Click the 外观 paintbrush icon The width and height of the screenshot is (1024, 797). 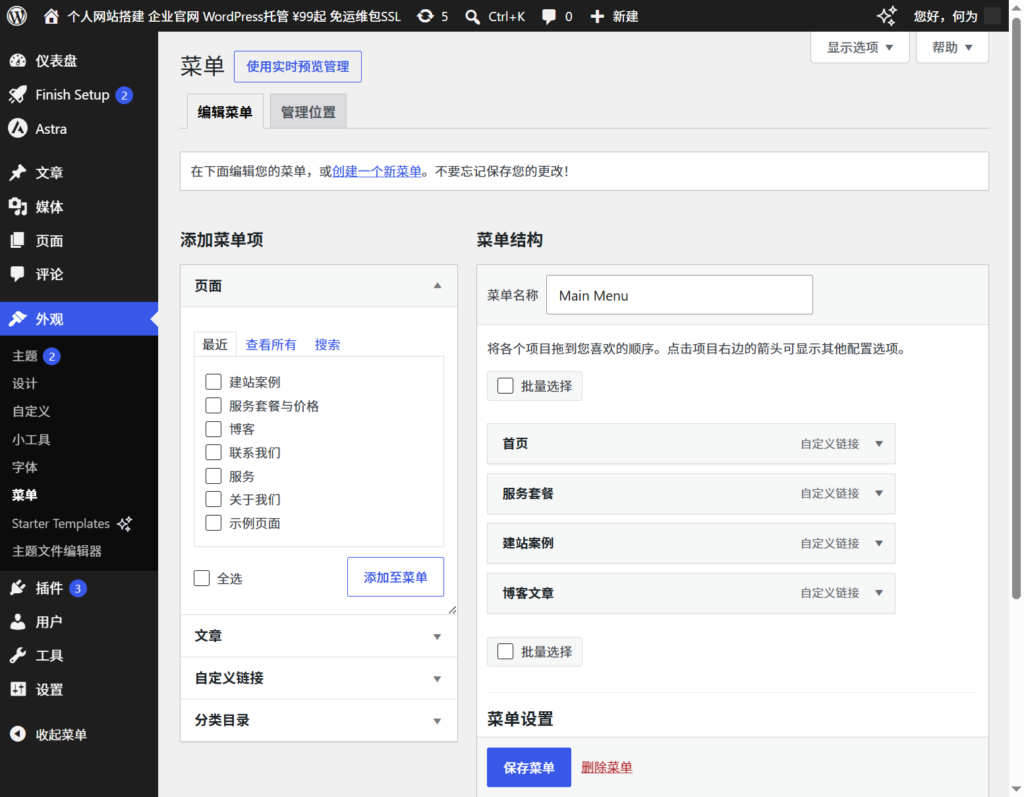[x=18, y=319]
